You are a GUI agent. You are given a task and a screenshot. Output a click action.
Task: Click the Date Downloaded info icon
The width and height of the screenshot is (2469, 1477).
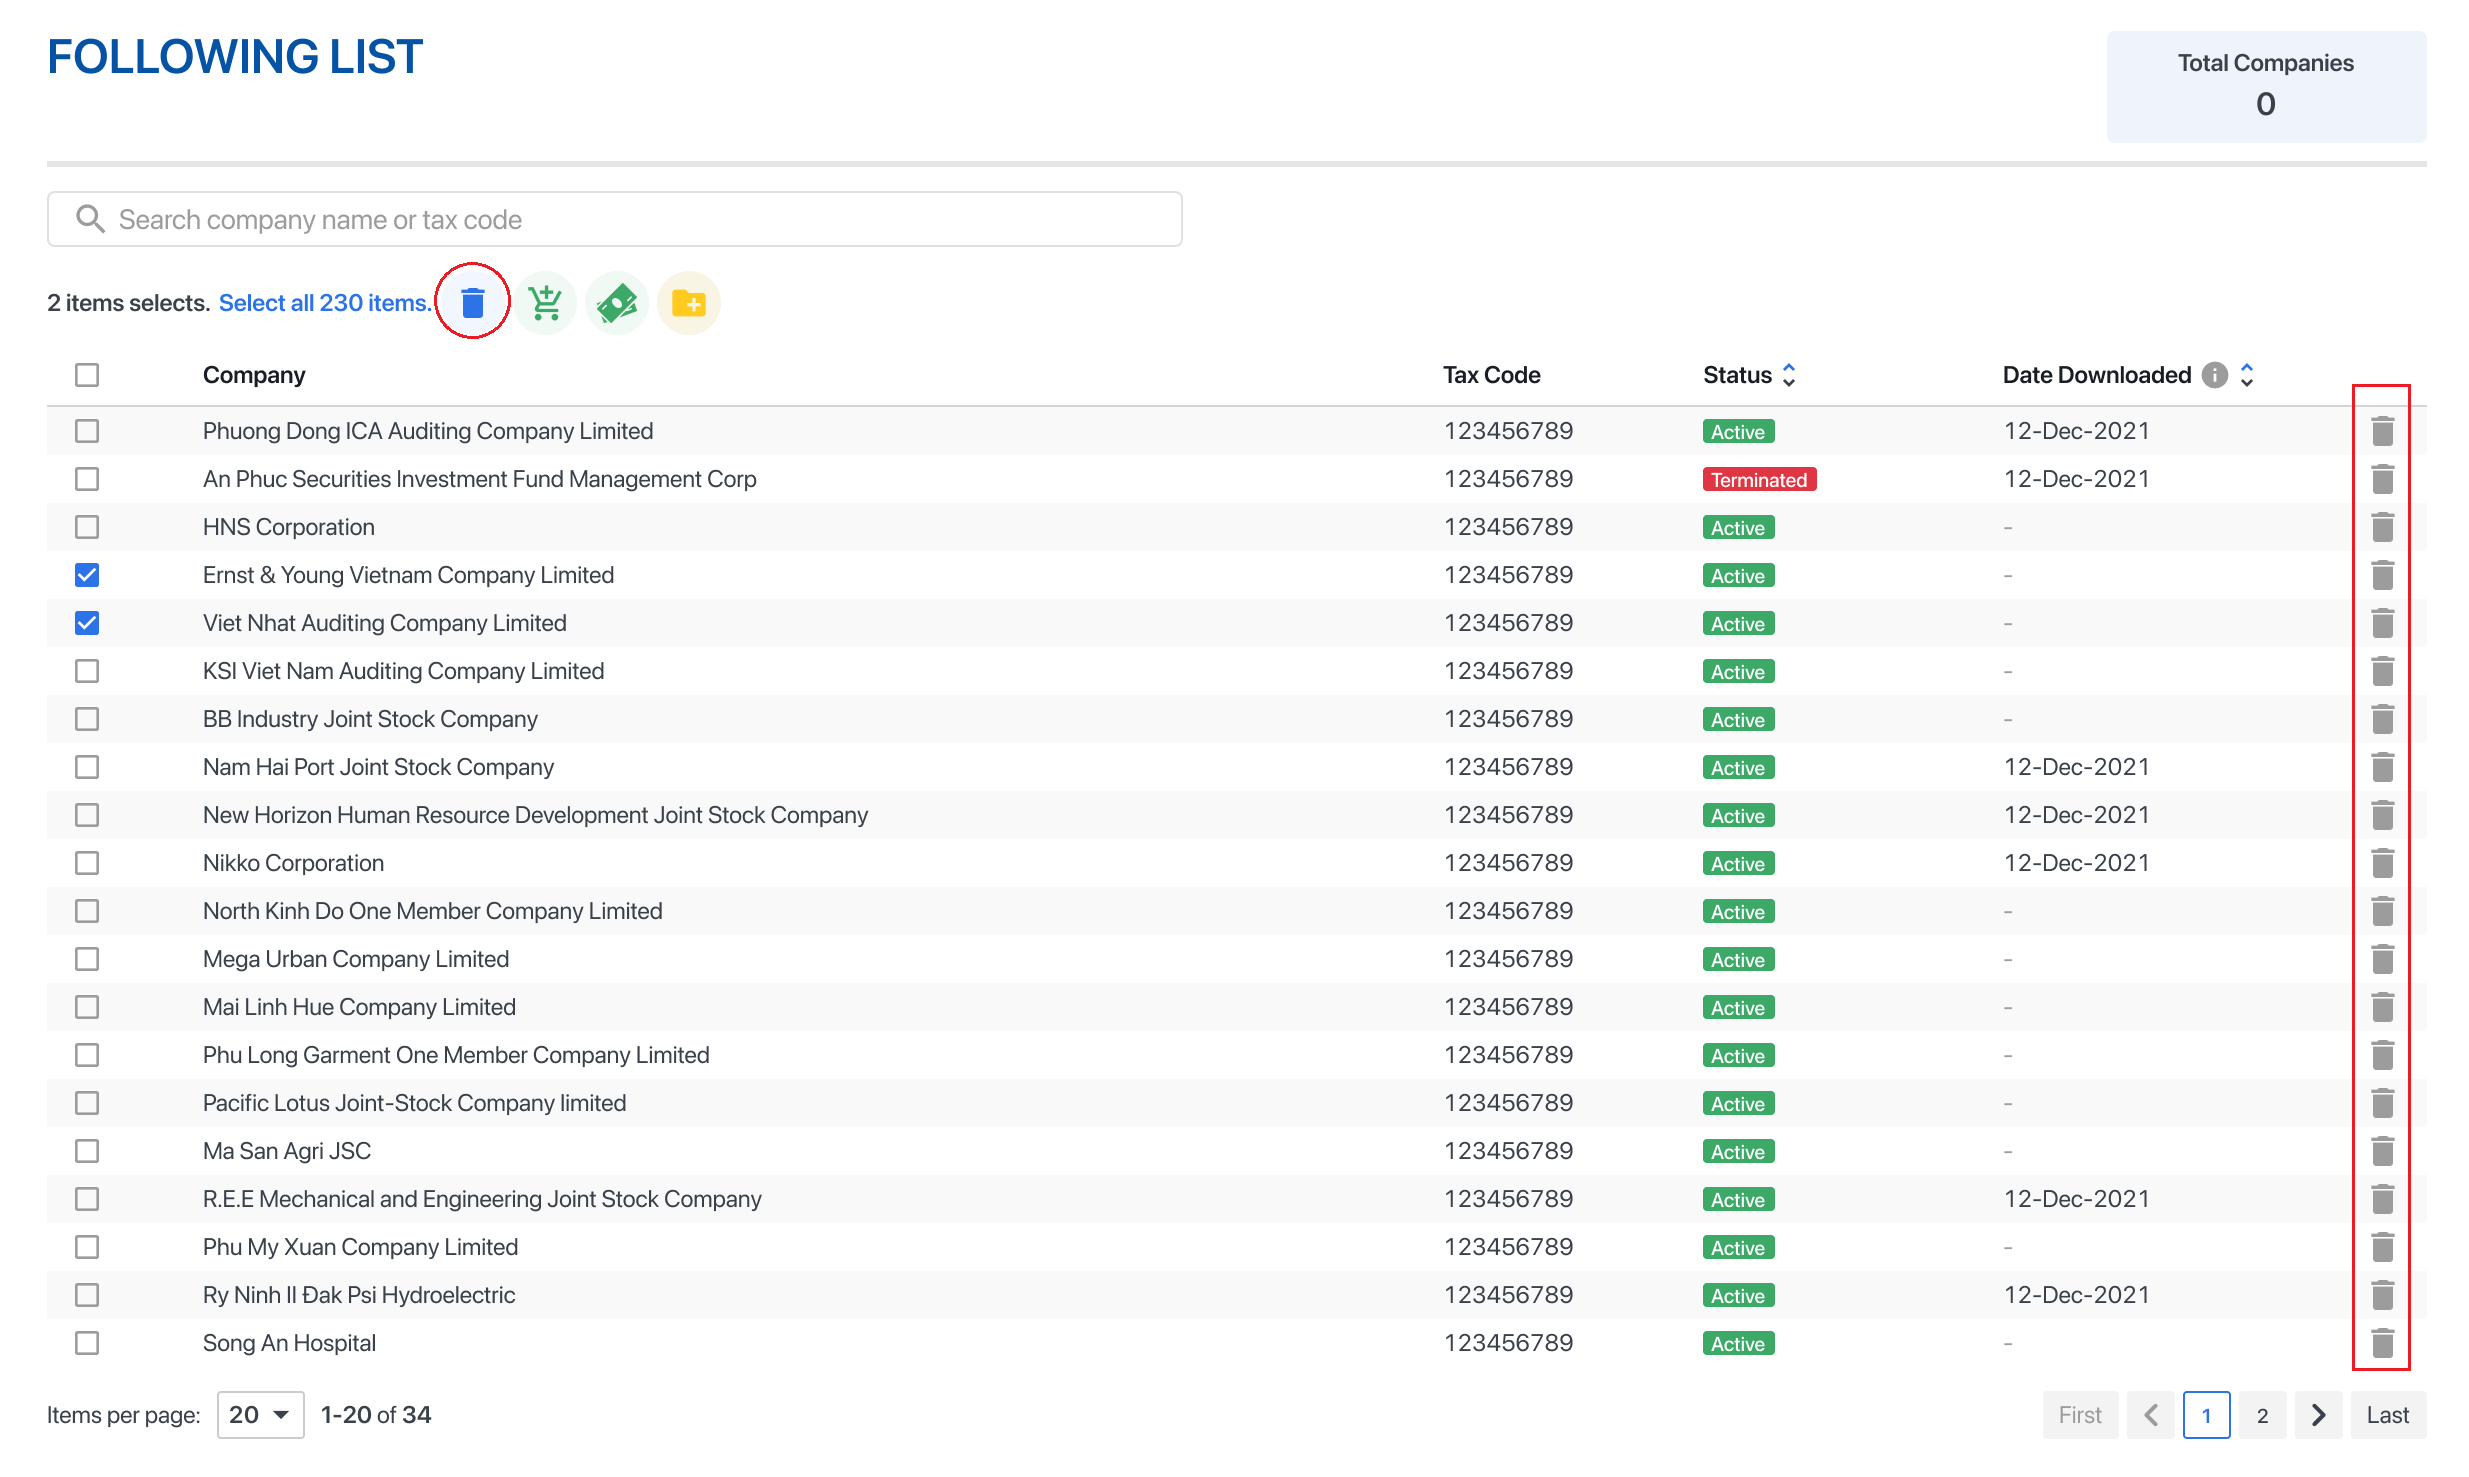click(2215, 375)
